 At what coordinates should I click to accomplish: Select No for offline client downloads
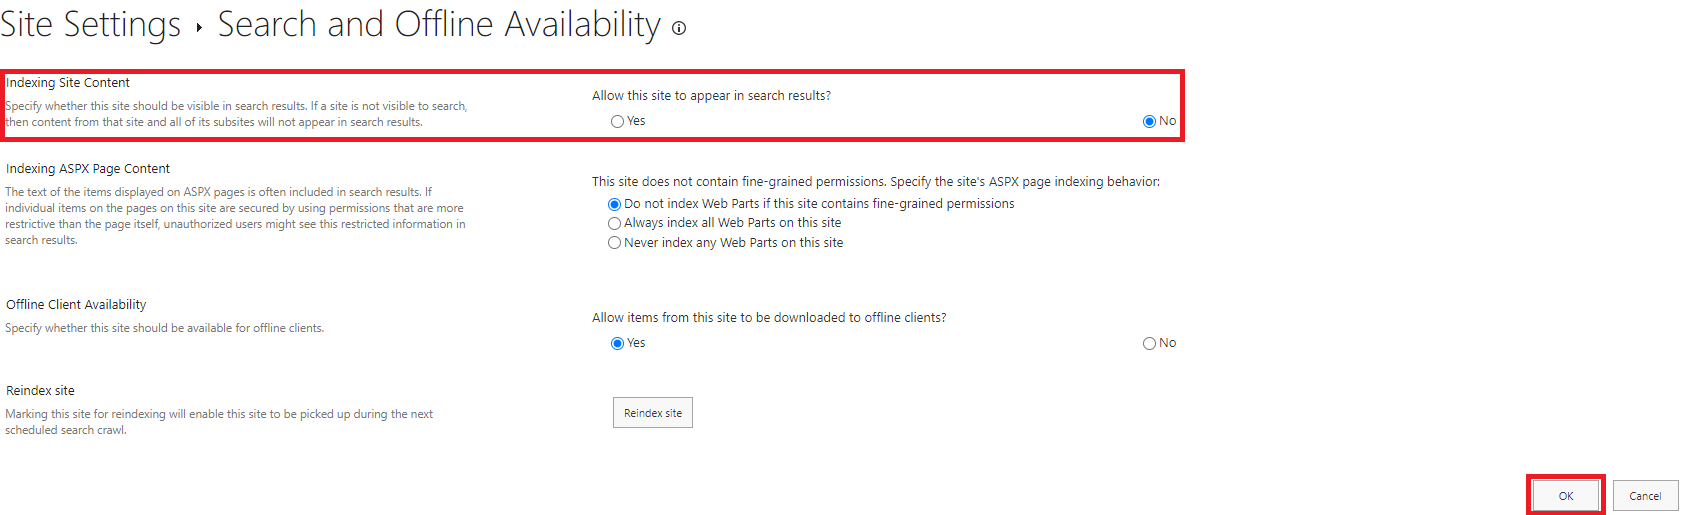point(1149,343)
